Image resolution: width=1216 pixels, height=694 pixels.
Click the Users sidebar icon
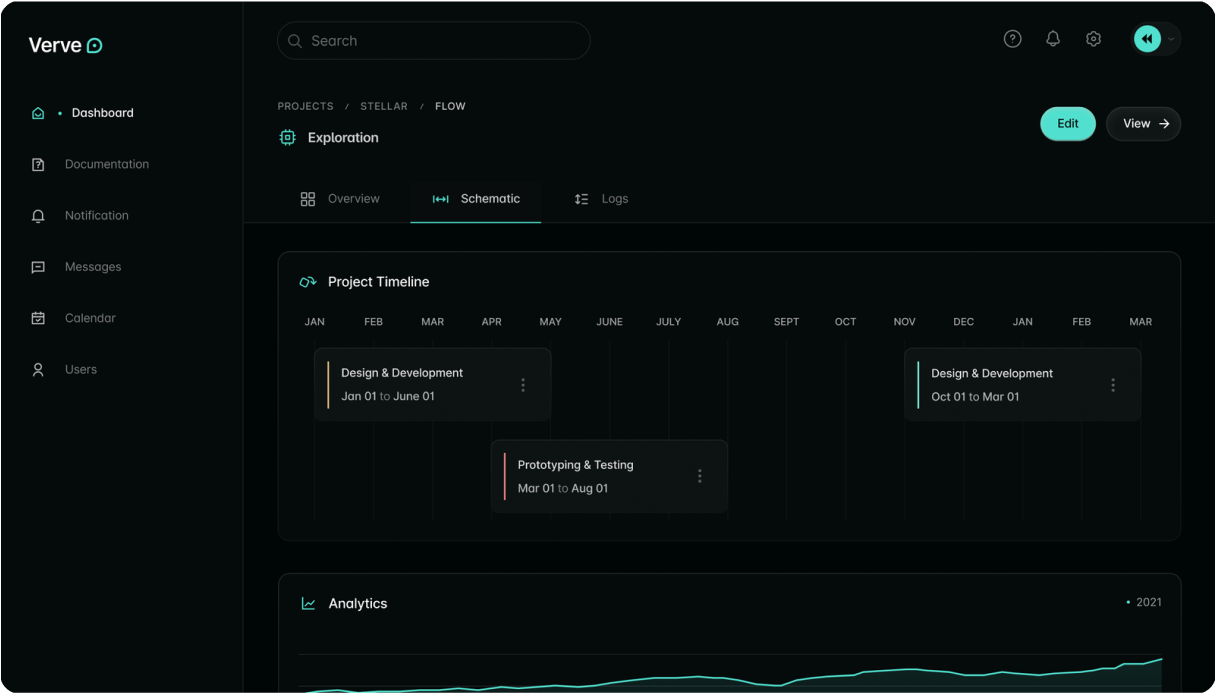pyautogui.click(x=38, y=368)
